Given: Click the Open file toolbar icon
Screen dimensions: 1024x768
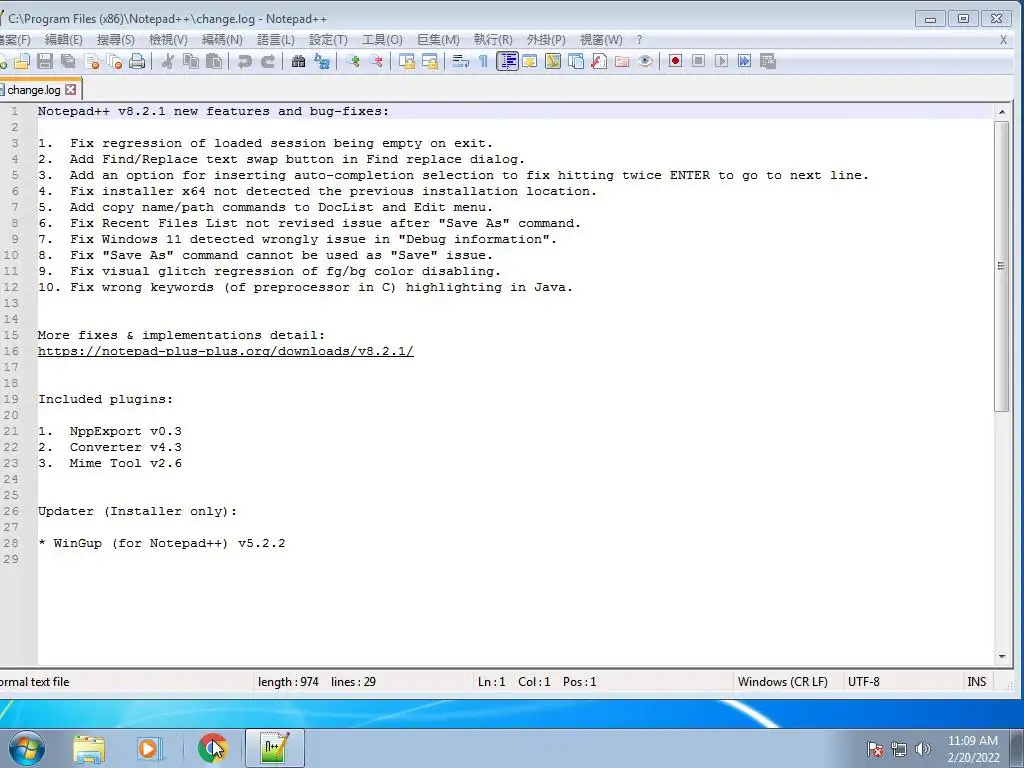Looking at the screenshot, I should (x=22, y=61).
